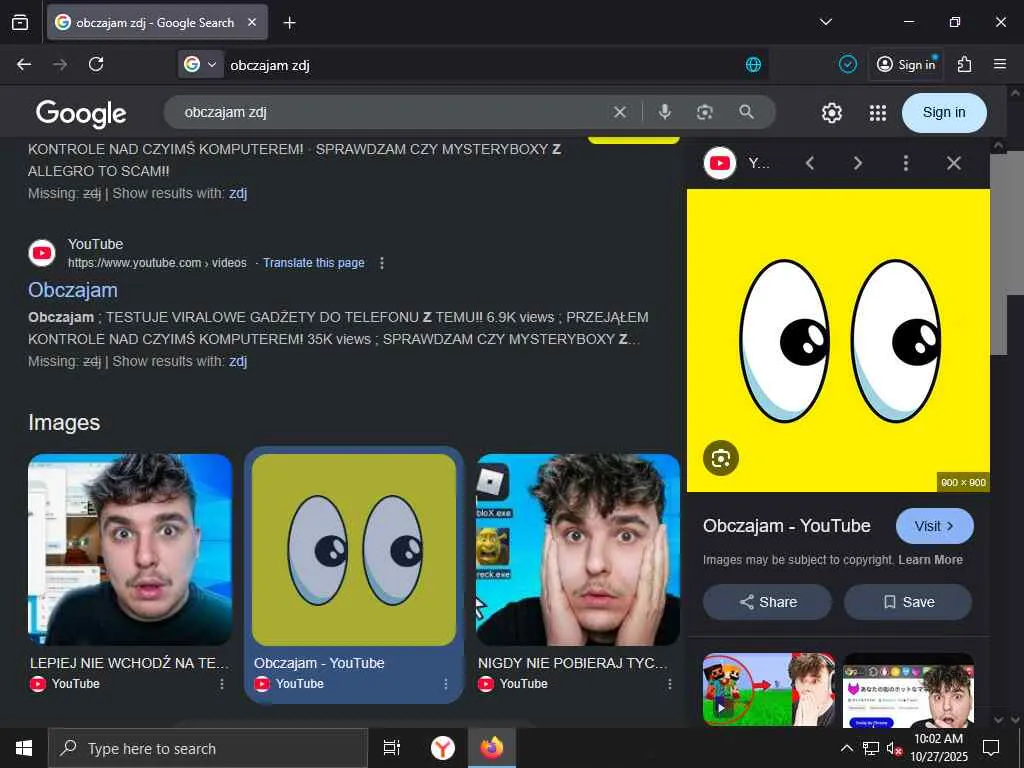1024x768 pixels.
Task: Open Google quick settings gear
Action: click(x=831, y=113)
